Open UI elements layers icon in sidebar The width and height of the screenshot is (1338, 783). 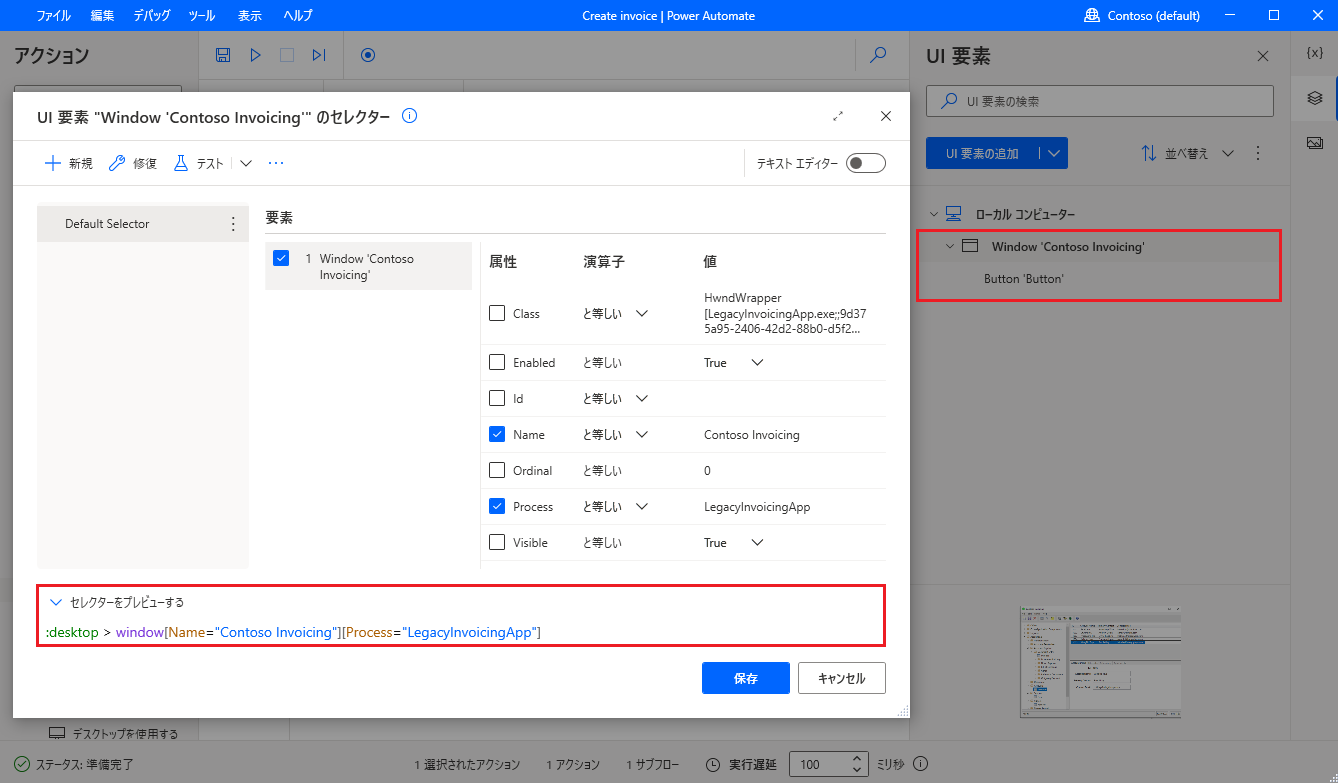(1315, 98)
